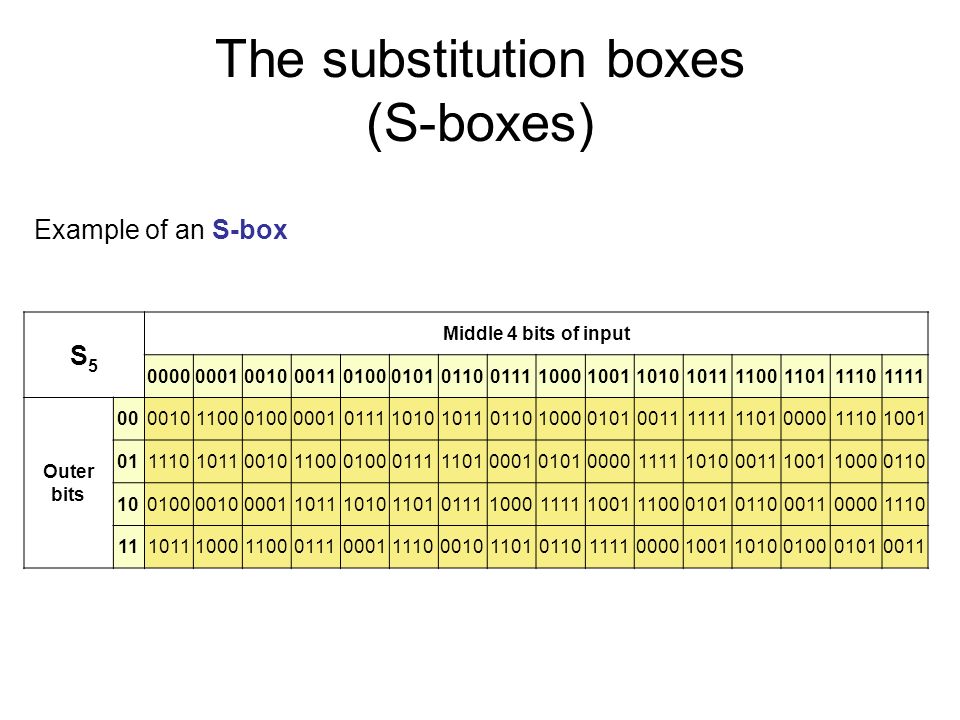Click the slide title 'The substitution boxes'
960x720 pixels.
479,59
